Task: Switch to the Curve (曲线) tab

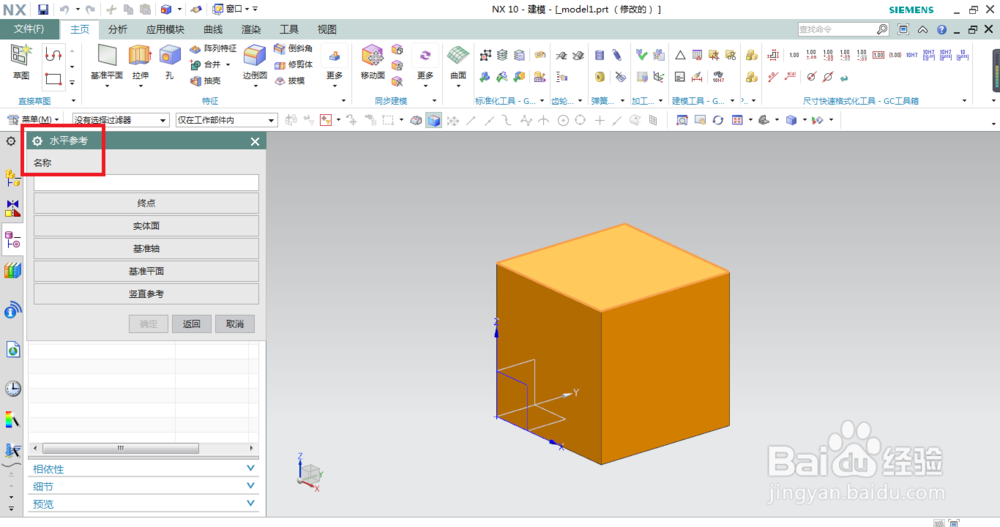Action: pyautogui.click(x=213, y=29)
